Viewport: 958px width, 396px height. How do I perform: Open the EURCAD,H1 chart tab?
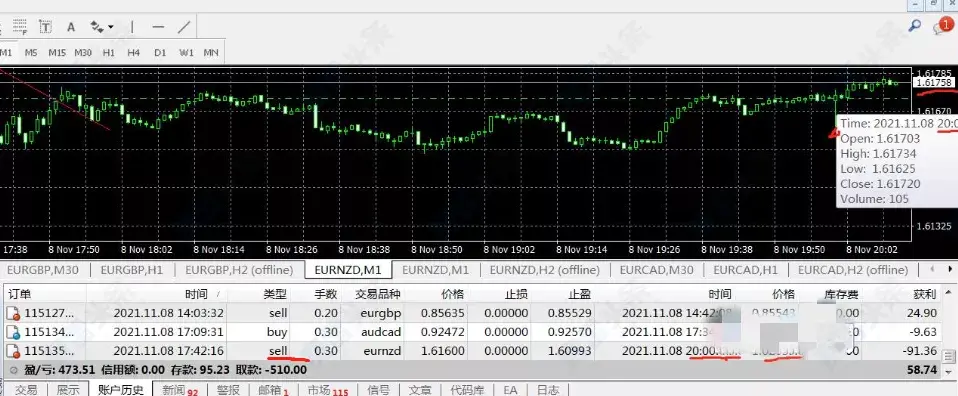745,270
